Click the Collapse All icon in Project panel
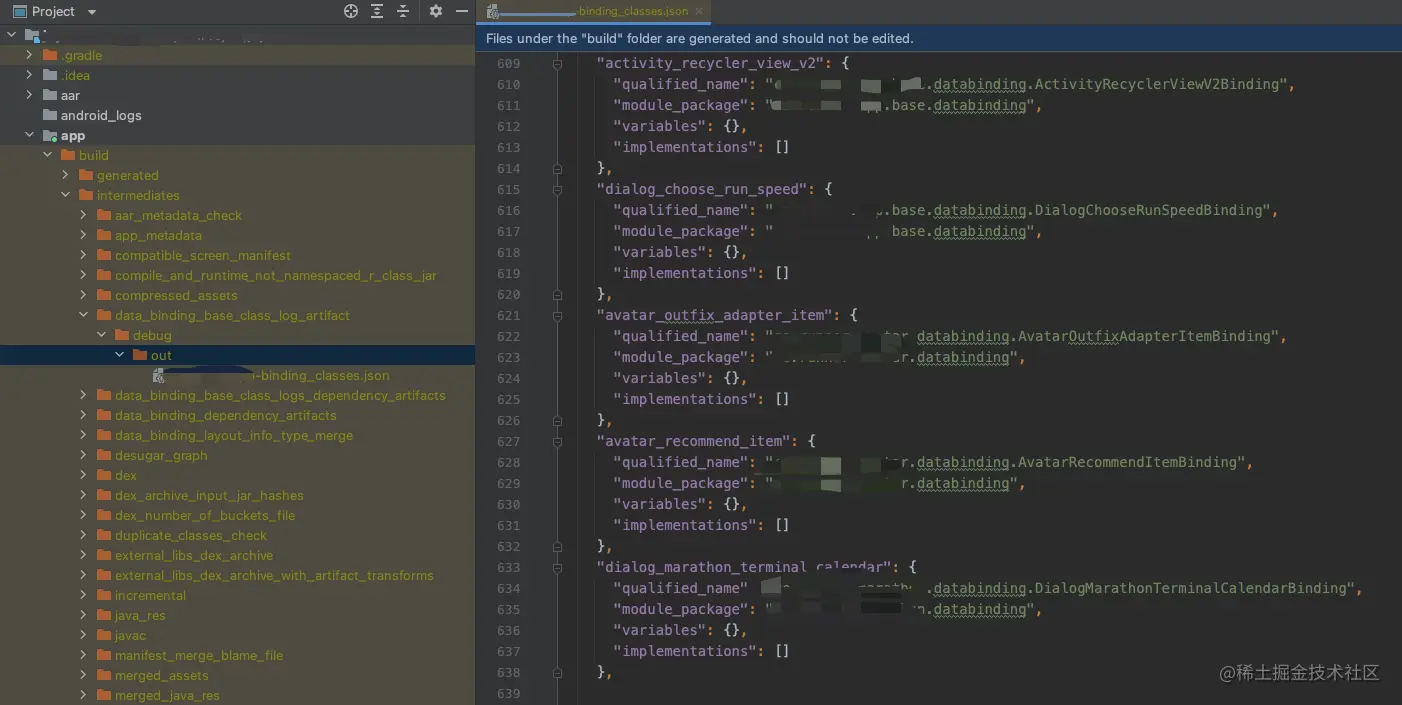 pos(403,11)
